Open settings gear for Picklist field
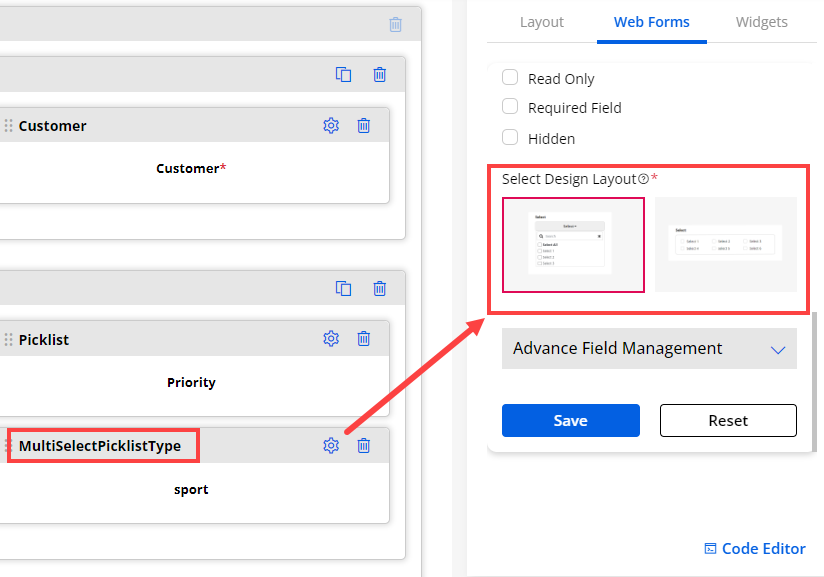The height and width of the screenshot is (577, 824). coord(331,339)
